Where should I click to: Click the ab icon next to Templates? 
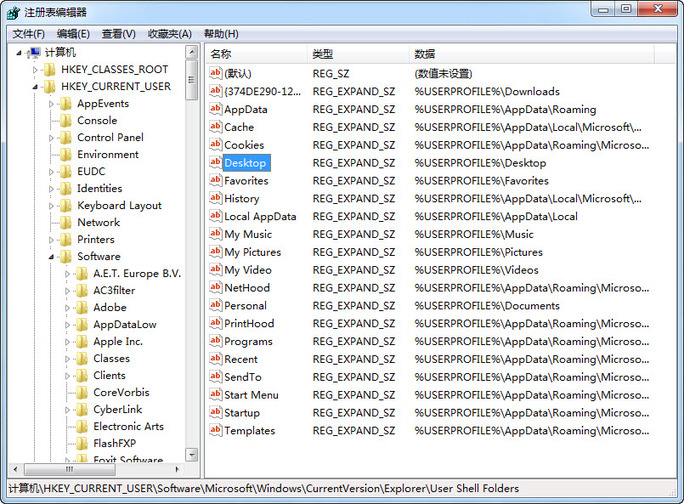215,430
